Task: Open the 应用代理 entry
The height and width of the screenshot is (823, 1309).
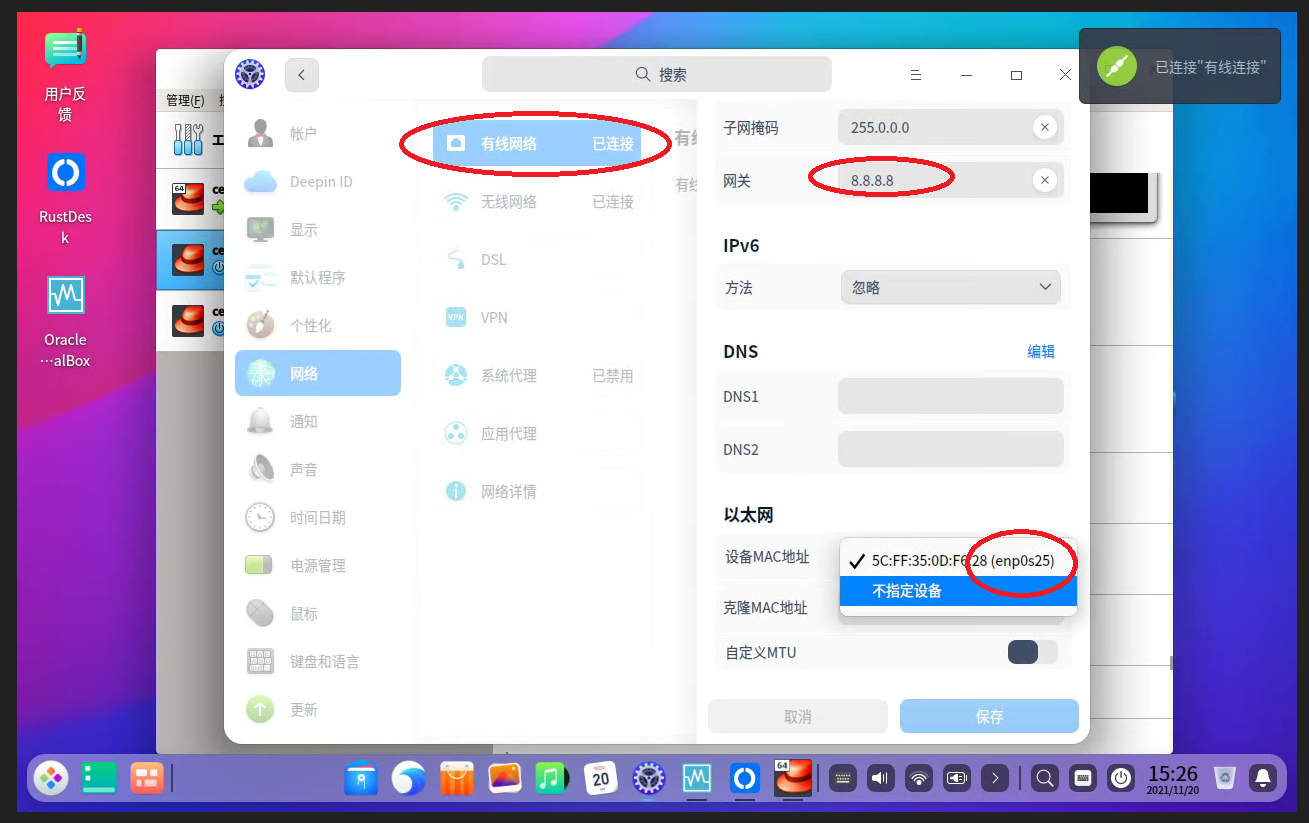Action: tap(538, 433)
